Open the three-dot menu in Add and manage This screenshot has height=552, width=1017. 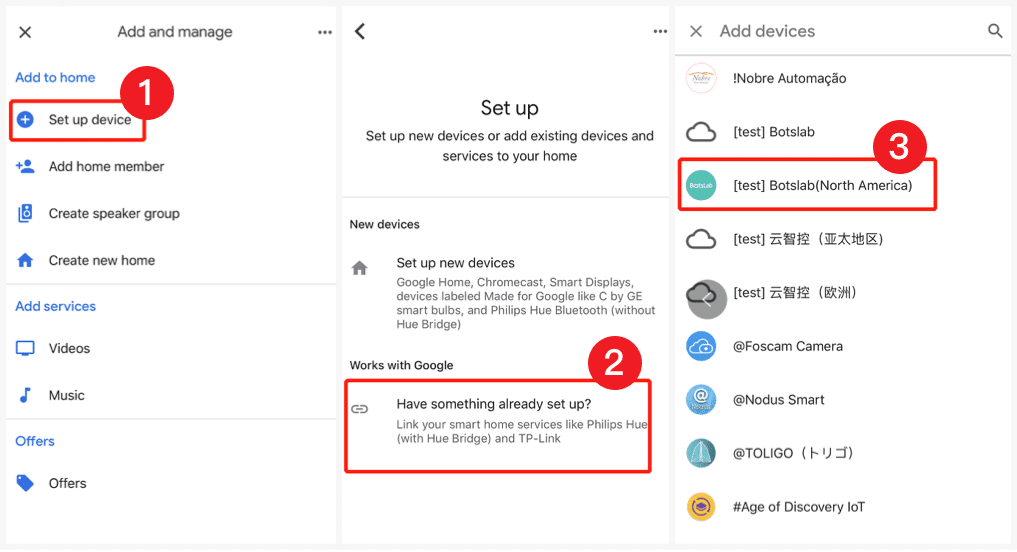point(325,32)
